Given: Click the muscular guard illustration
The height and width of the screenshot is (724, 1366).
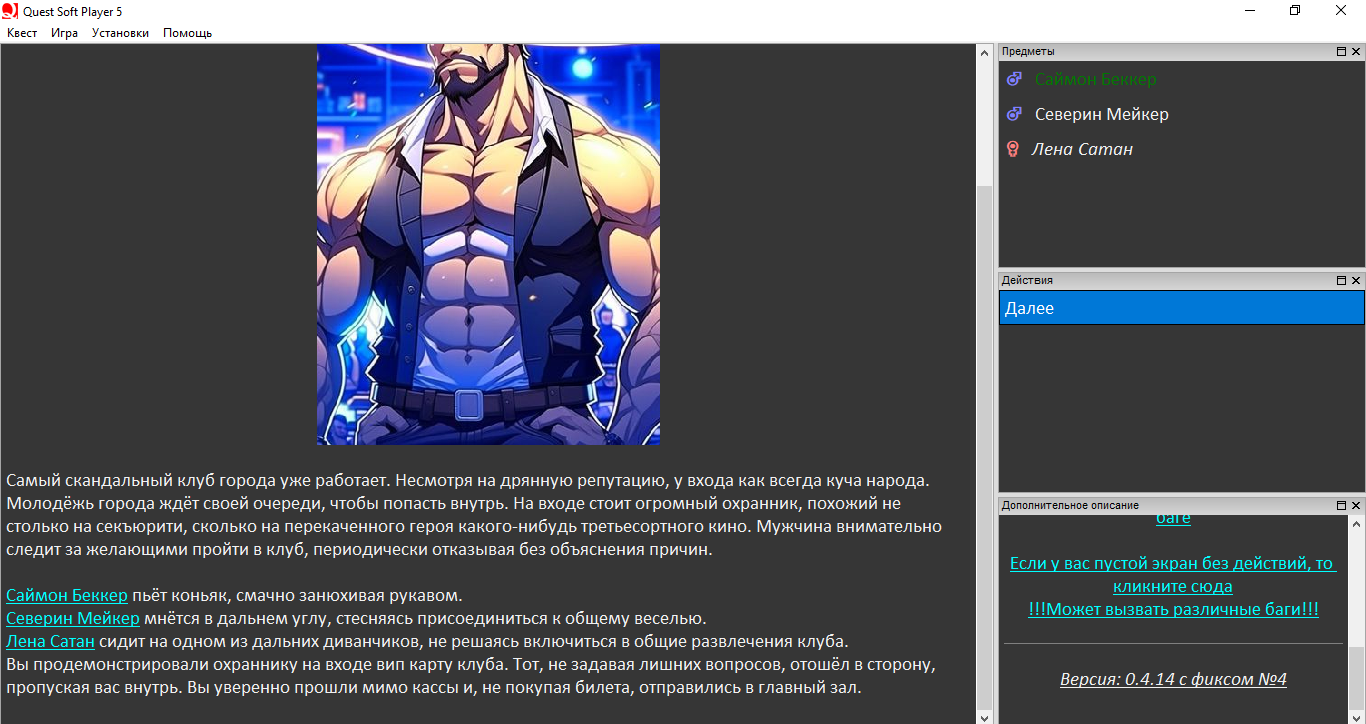Looking at the screenshot, I should [488, 244].
